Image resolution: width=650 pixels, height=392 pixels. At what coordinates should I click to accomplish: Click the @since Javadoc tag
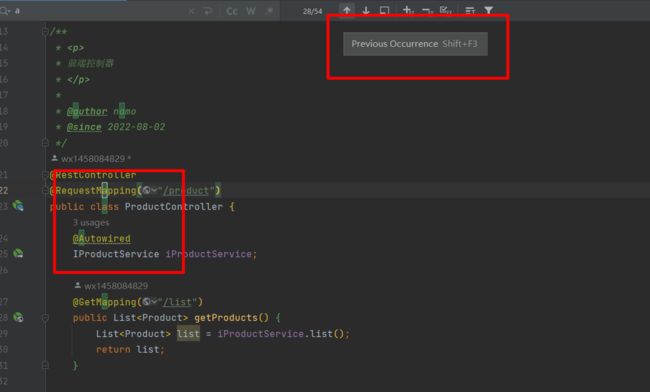[x=84, y=127]
